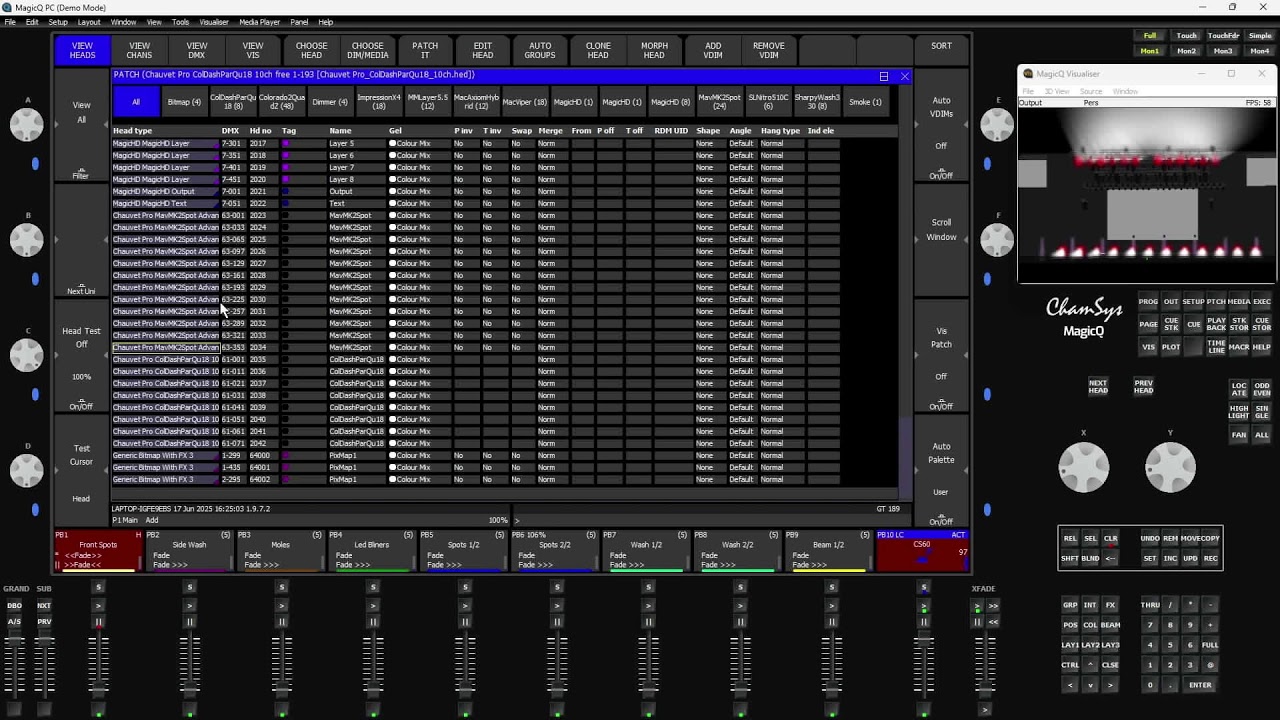Click the PATCH IT button
Screen dimensions: 1280x720
425,51
